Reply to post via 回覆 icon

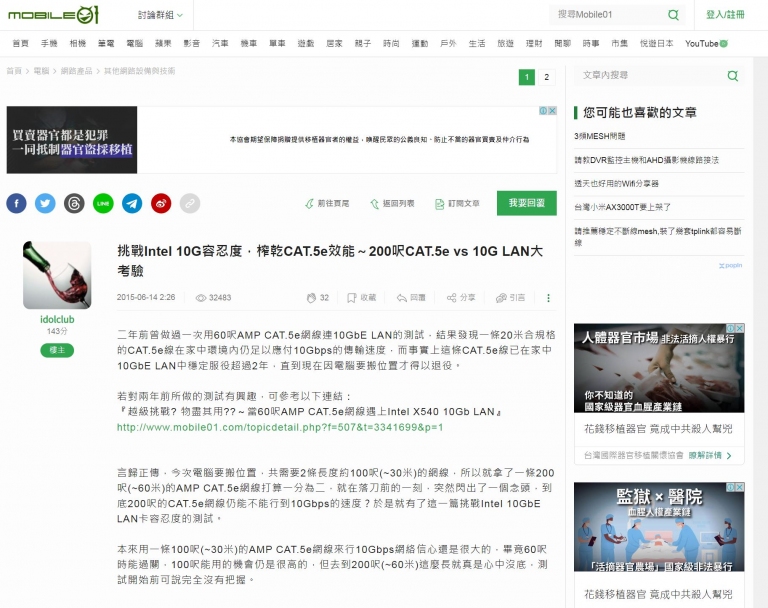pos(411,297)
